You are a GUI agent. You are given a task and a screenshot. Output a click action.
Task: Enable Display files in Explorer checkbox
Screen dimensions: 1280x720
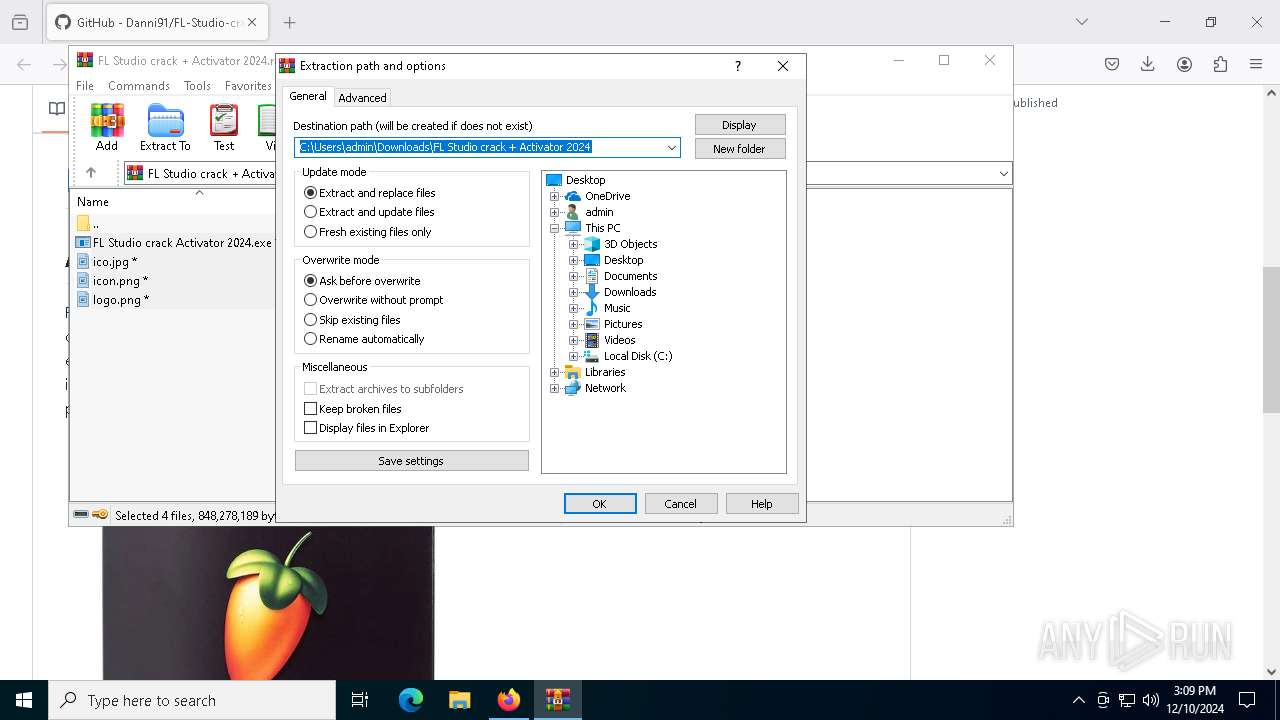(310, 428)
